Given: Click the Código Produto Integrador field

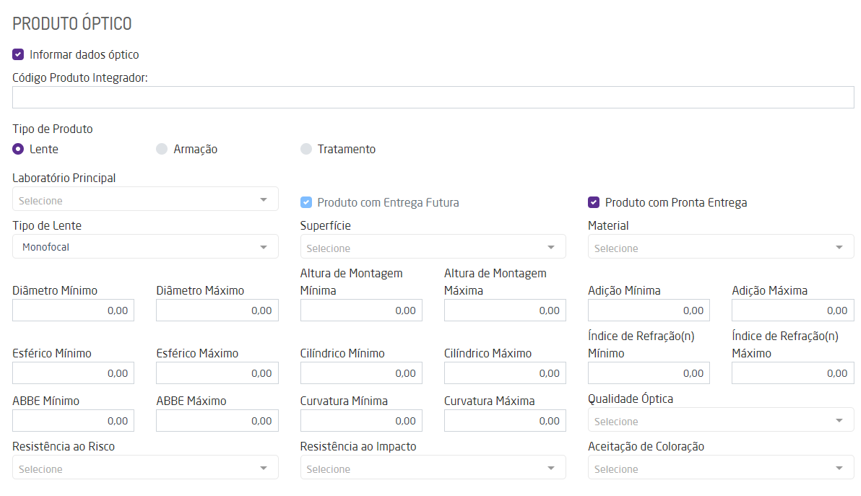Looking at the screenshot, I should [x=432, y=97].
